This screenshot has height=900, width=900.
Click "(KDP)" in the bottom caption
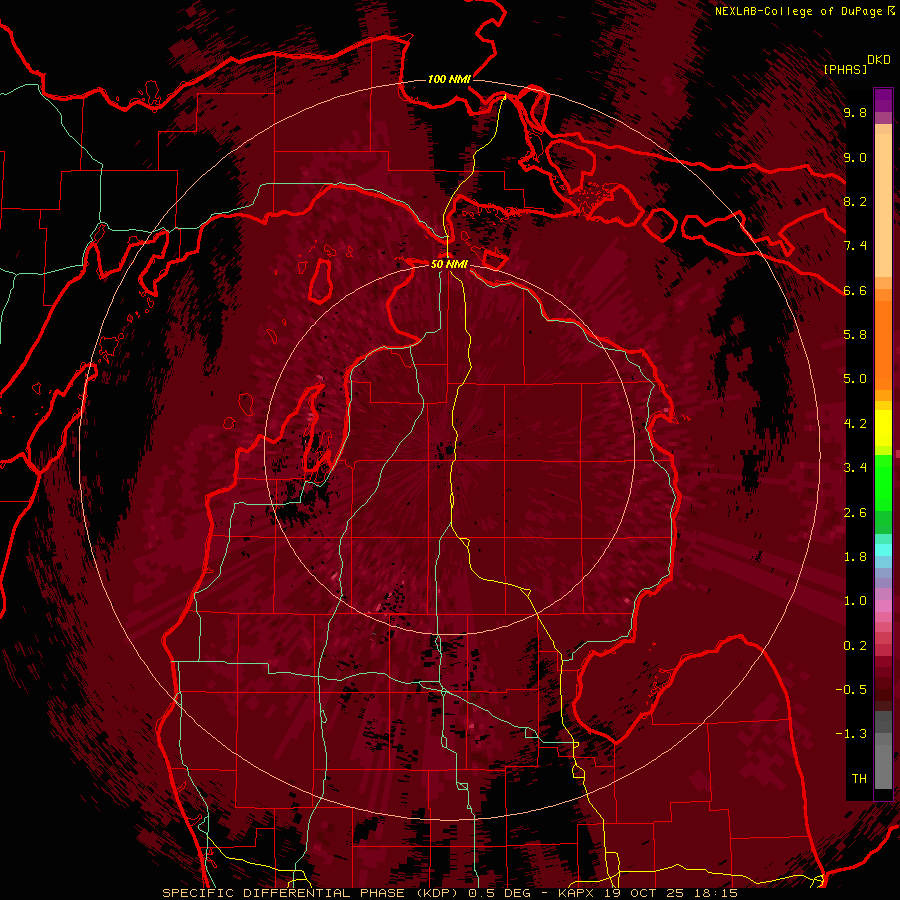pyautogui.click(x=439, y=893)
